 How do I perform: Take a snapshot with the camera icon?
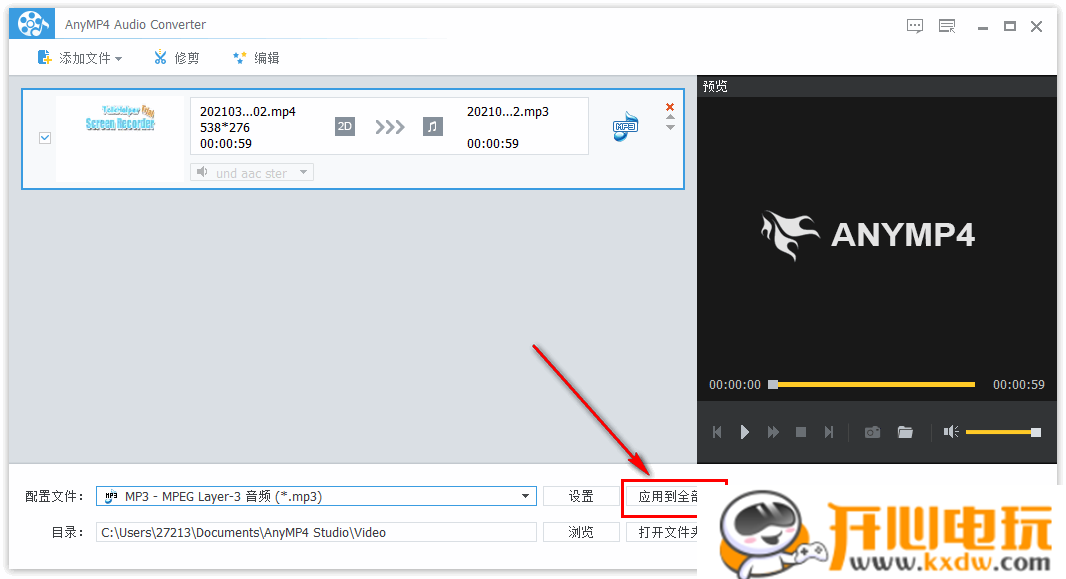[x=872, y=432]
